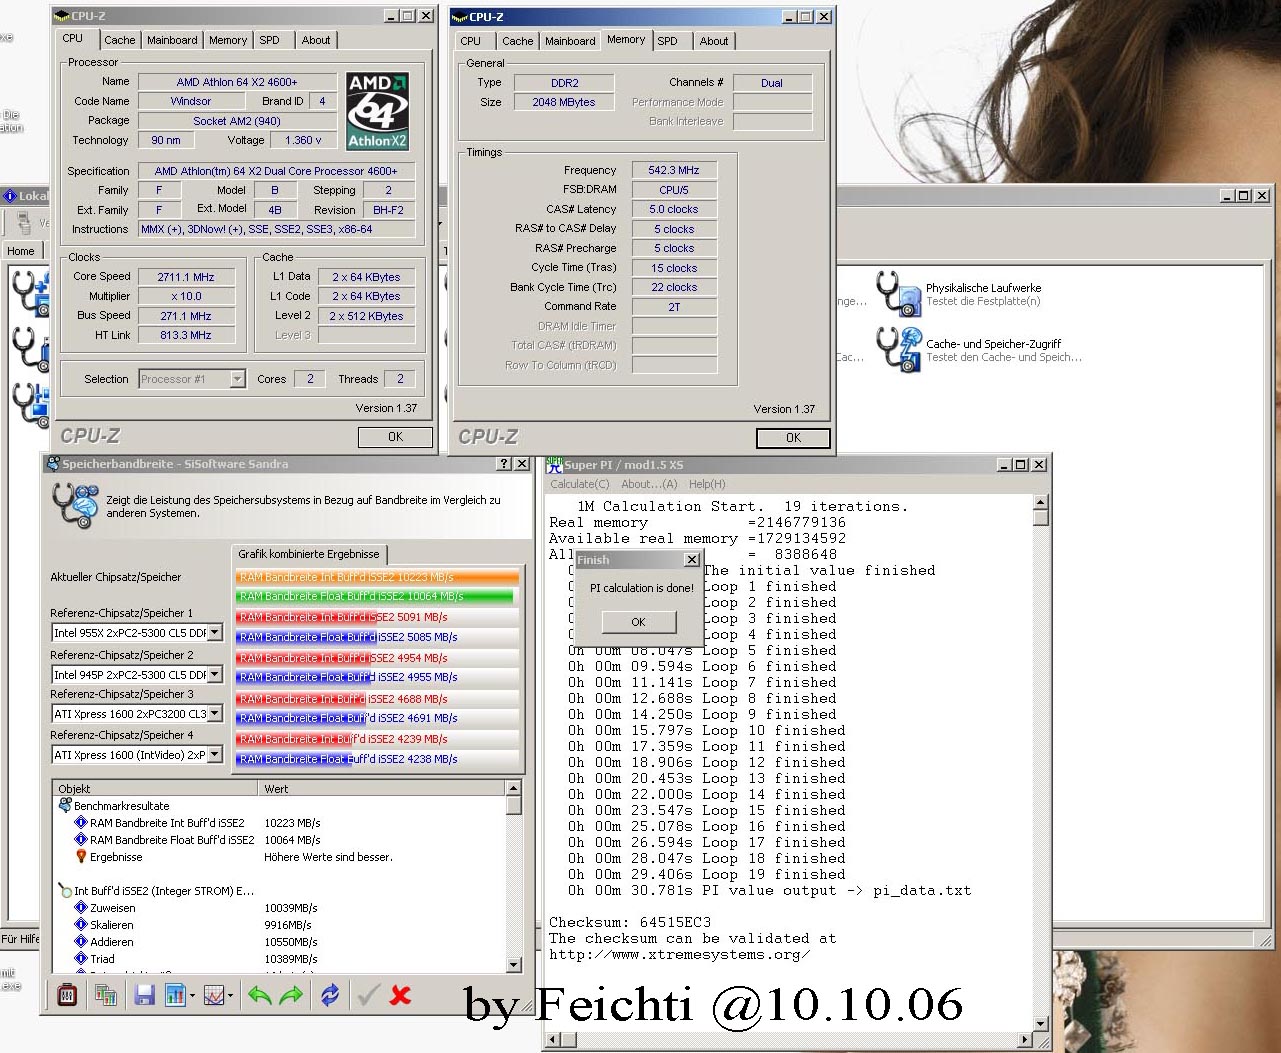Click the Checksum: 64515EC3 line
The image size is (1281, 1053).
point(630,922)
